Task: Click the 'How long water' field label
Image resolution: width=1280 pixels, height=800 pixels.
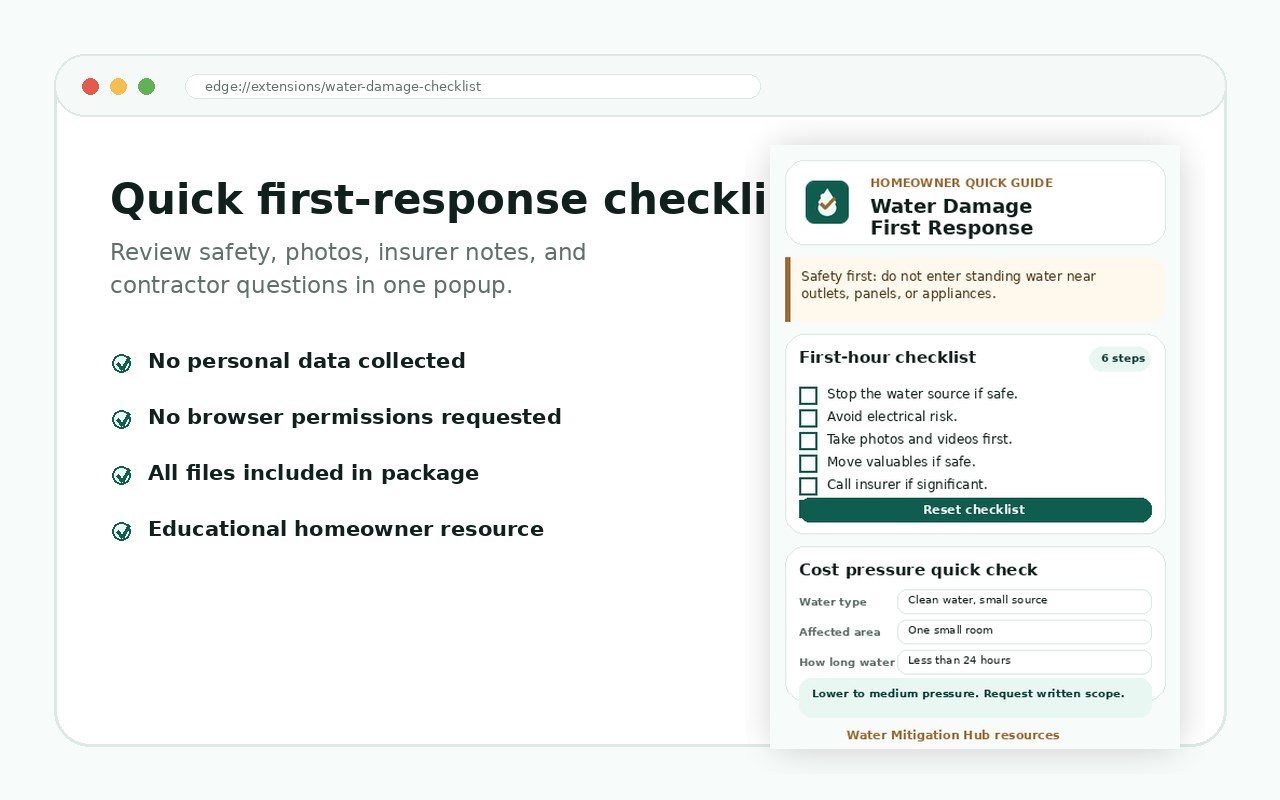Action: [x=847, y=662]
